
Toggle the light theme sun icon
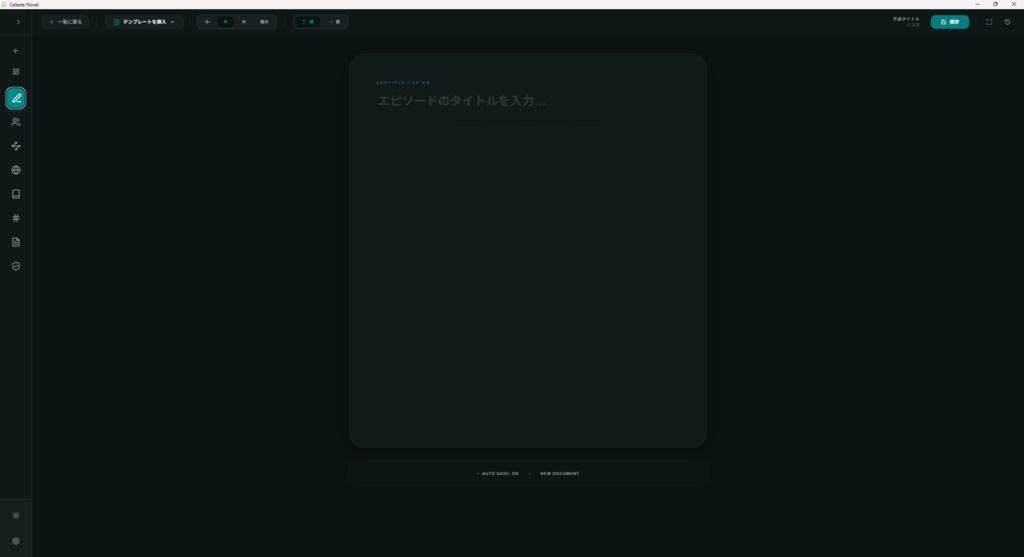click(16, 516)
